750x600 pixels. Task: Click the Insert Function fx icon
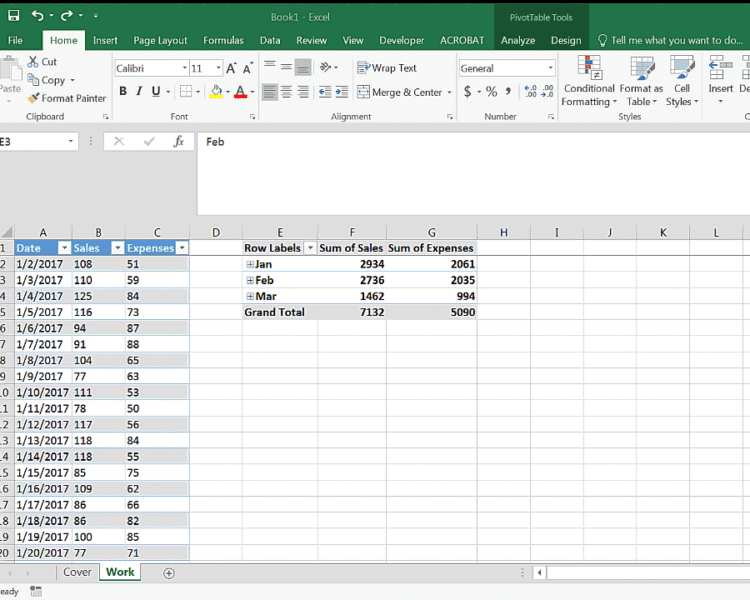(179, 142)
